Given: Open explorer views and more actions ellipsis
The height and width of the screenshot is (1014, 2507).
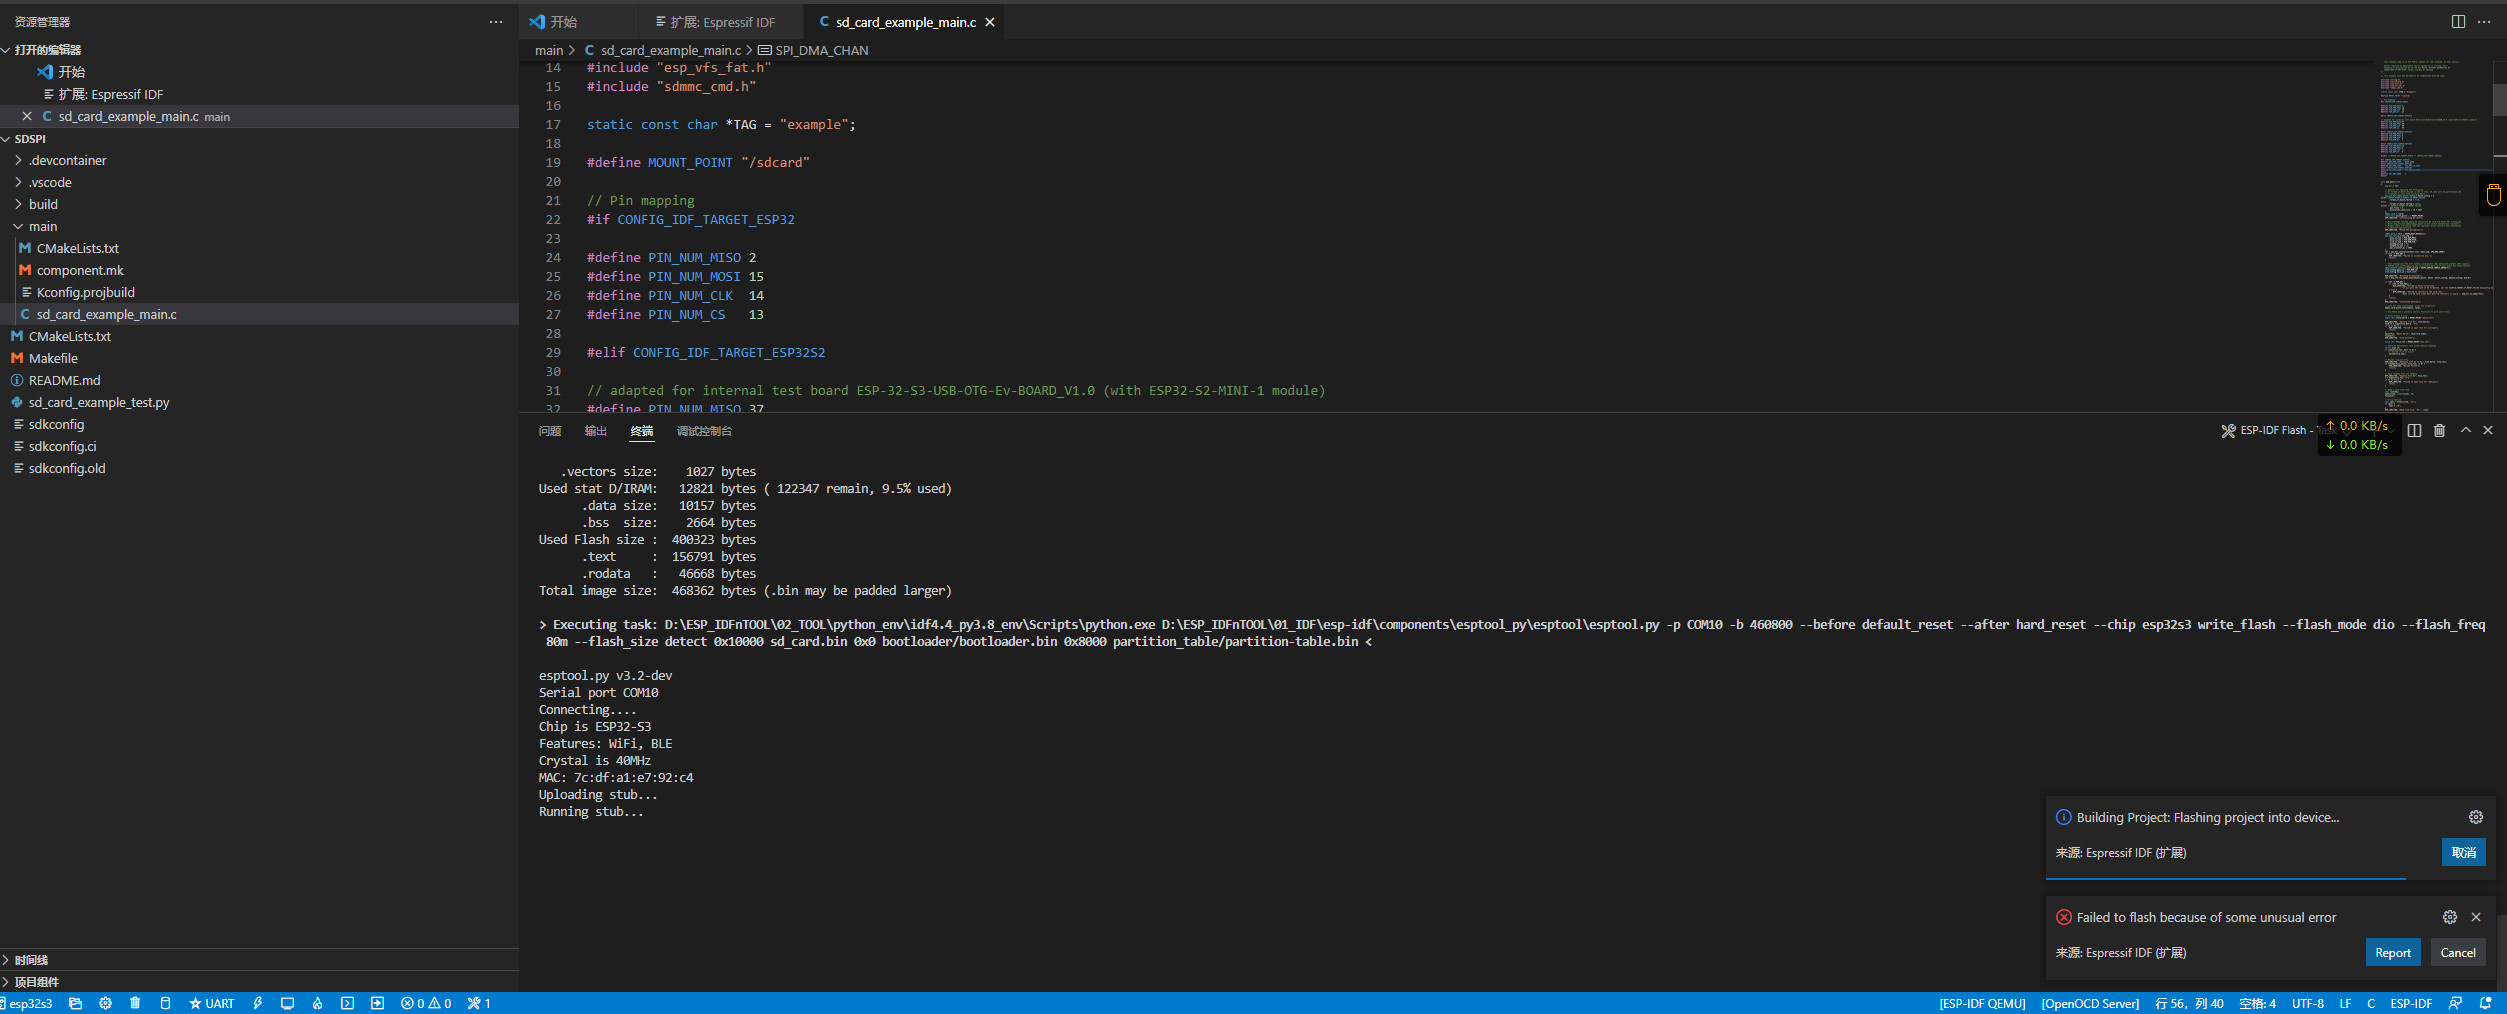Looking at the screenshot, I should pyautogui.click(x=496, y=21).
